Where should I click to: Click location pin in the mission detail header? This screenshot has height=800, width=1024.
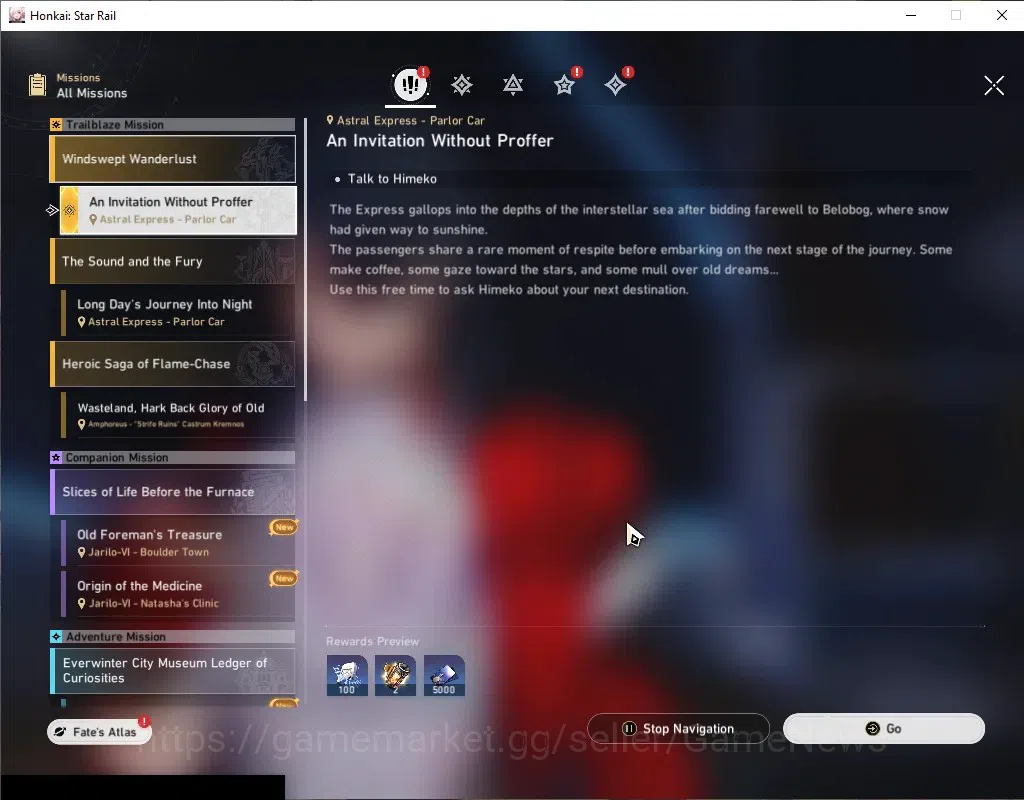coord(330,120)
